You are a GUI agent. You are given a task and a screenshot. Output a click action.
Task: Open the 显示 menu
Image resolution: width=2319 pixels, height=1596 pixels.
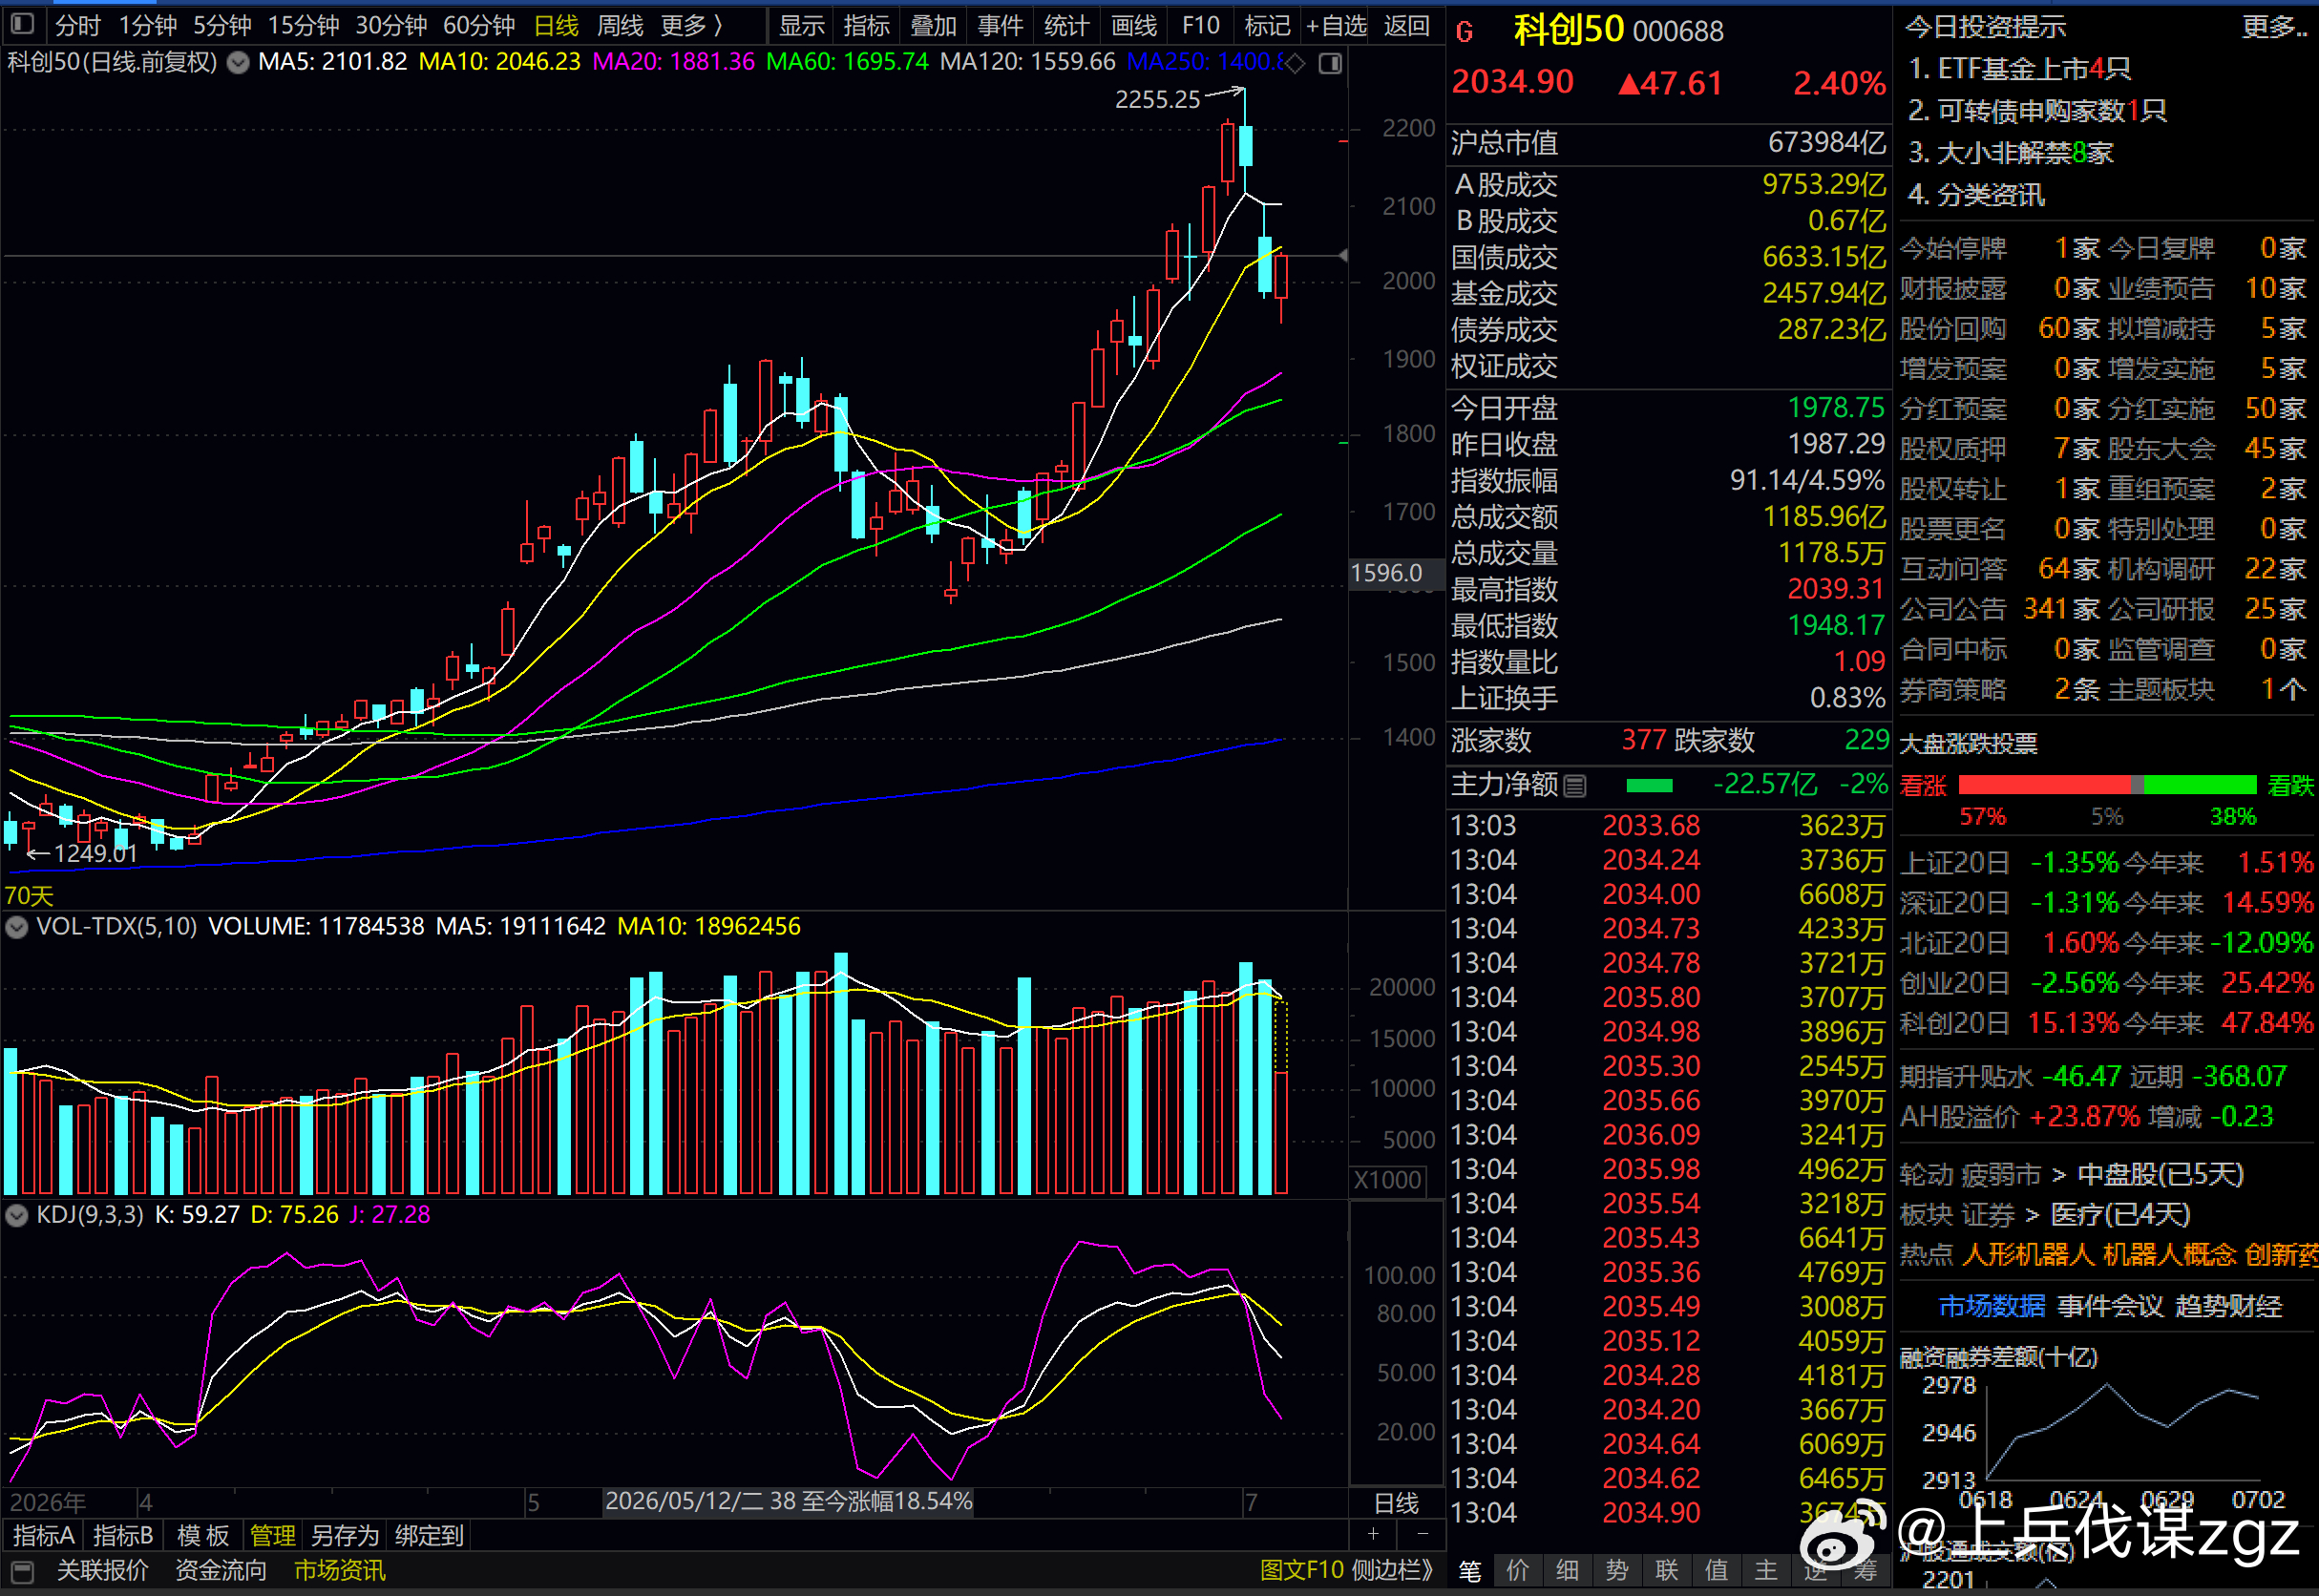802,25
